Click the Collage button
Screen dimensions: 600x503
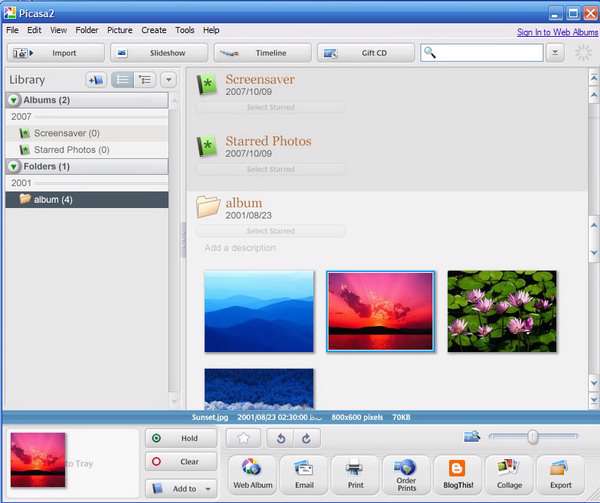(x=509, y=475)
